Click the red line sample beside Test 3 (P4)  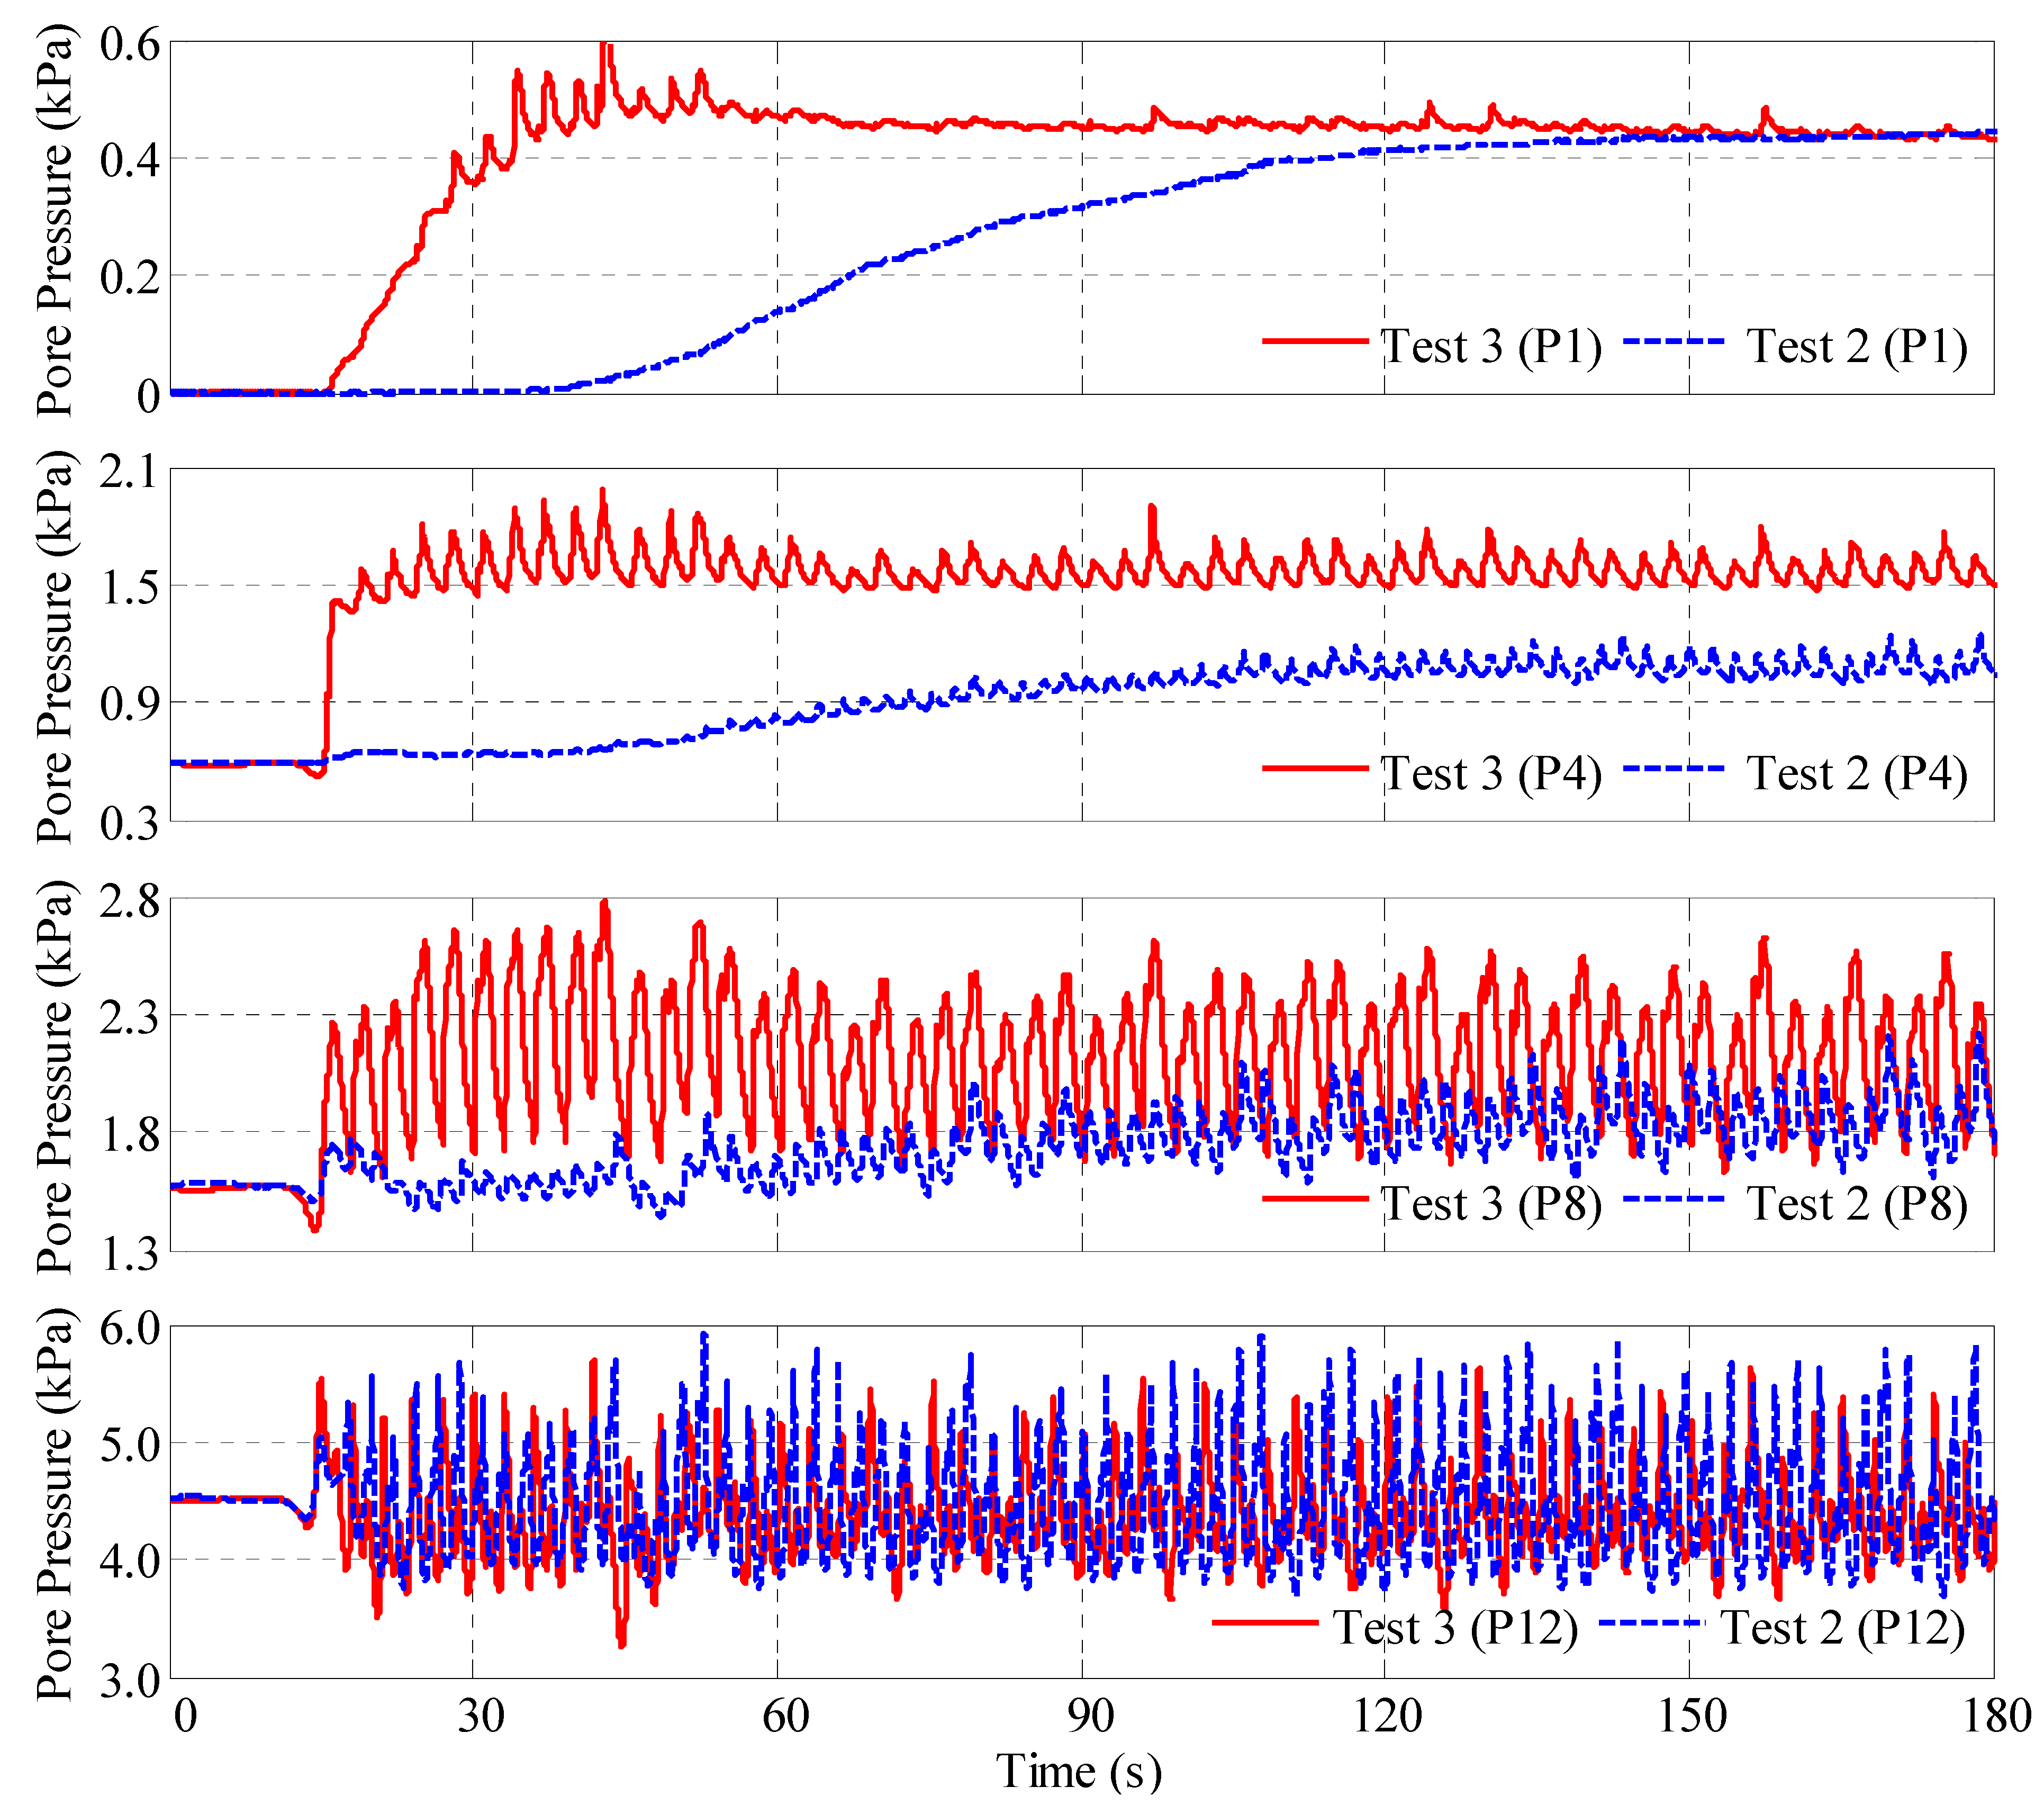(1315, 768)
